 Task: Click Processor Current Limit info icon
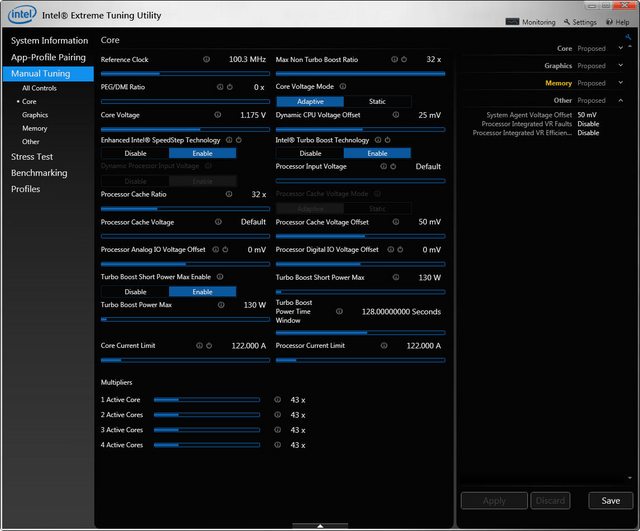click(x=384, y=345)
